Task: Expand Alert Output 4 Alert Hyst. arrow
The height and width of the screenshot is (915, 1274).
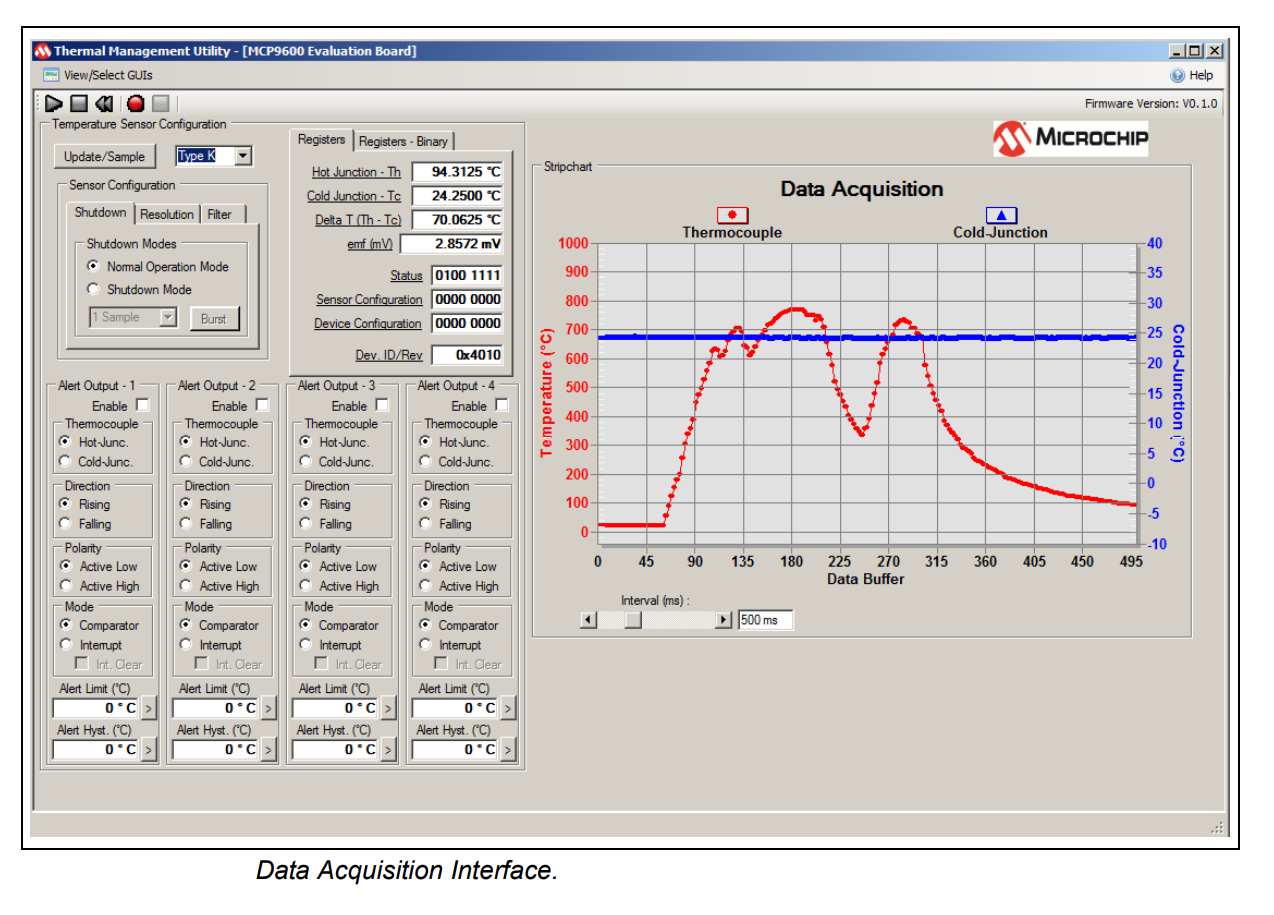Action: pos(508,749)
